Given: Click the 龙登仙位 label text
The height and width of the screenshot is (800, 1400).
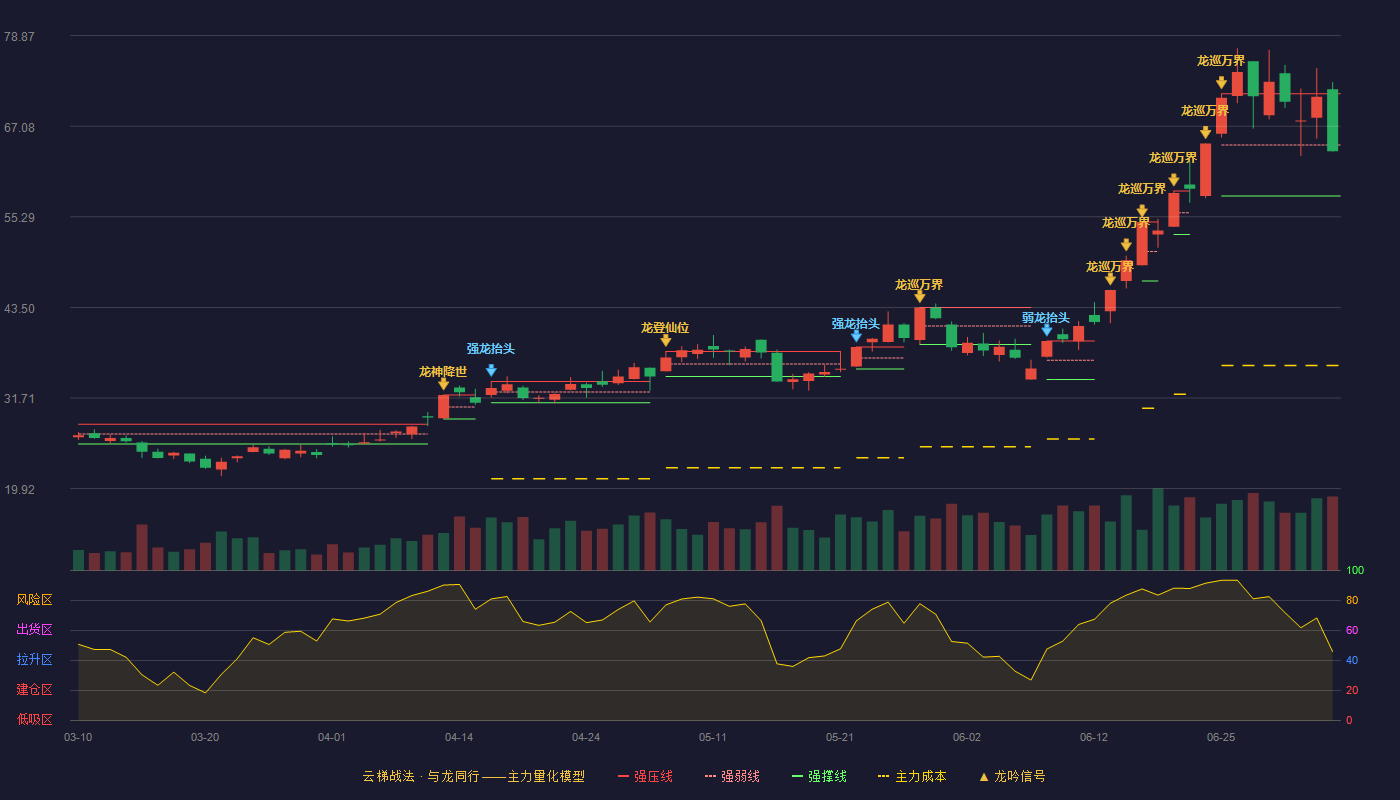Looking at the screenshot, I should tap(665, 328).
